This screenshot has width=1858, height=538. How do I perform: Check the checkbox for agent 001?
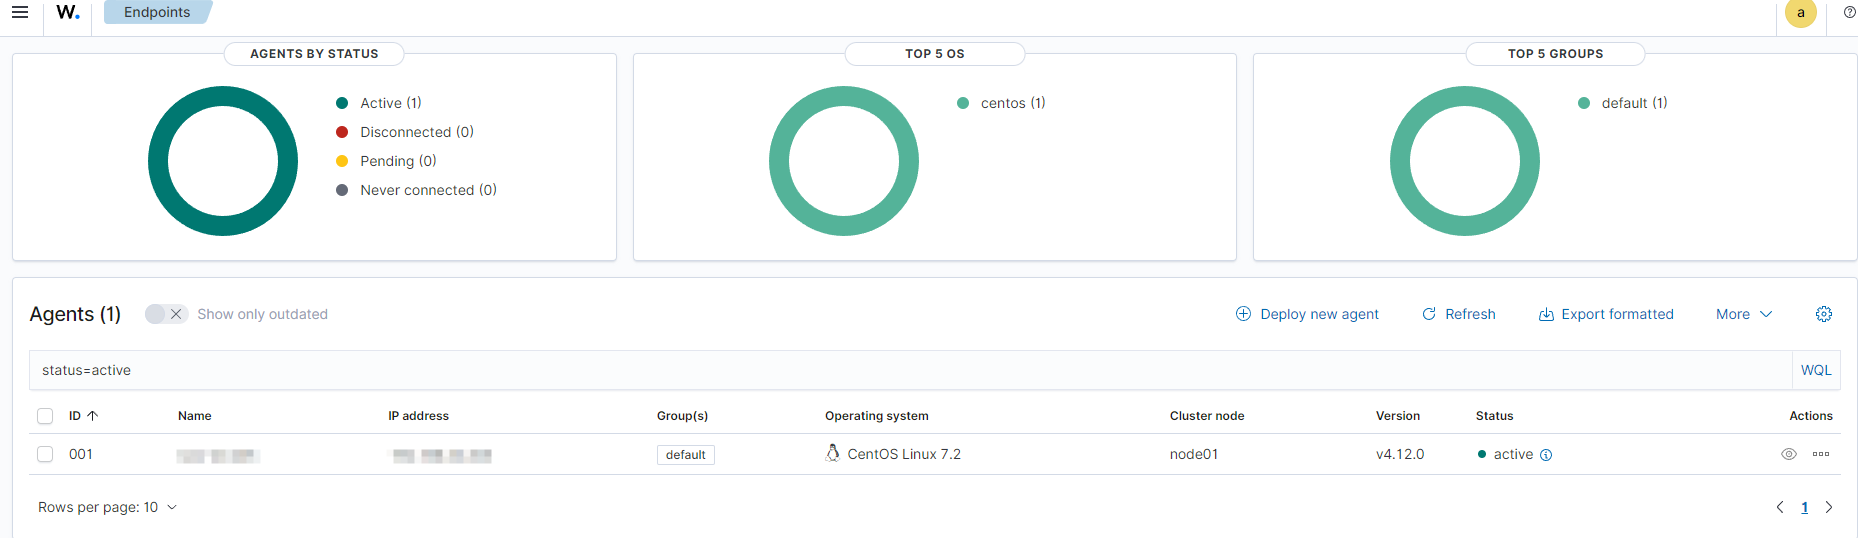[x=45, y=454]
